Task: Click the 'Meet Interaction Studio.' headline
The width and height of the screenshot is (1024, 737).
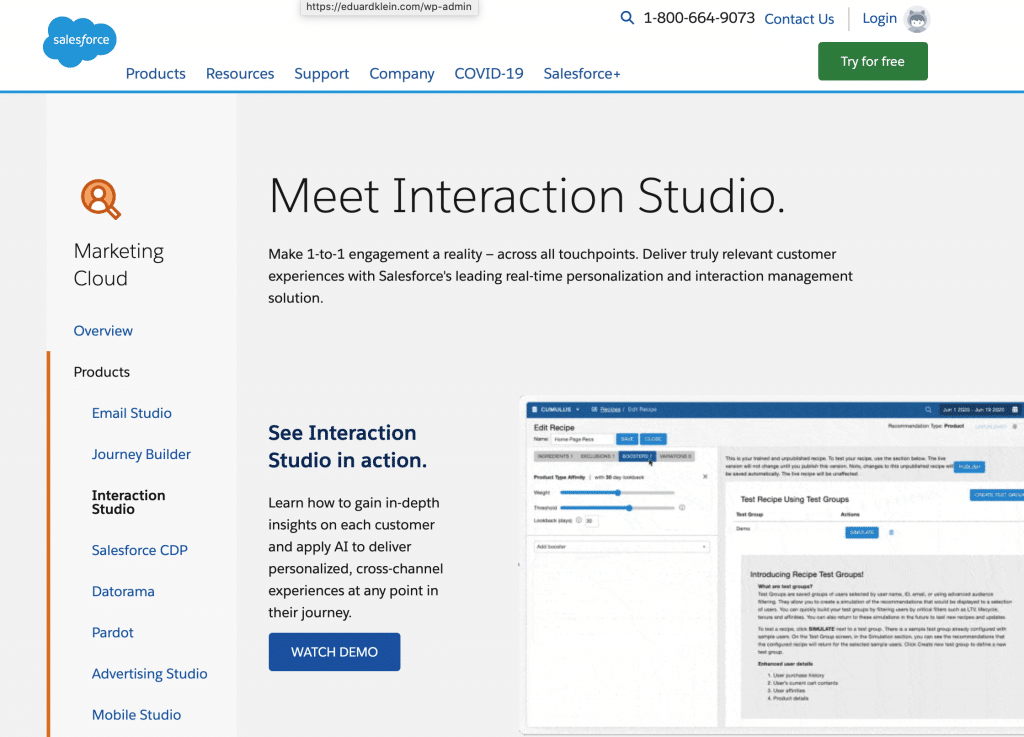Action: [x=526, y=195]
